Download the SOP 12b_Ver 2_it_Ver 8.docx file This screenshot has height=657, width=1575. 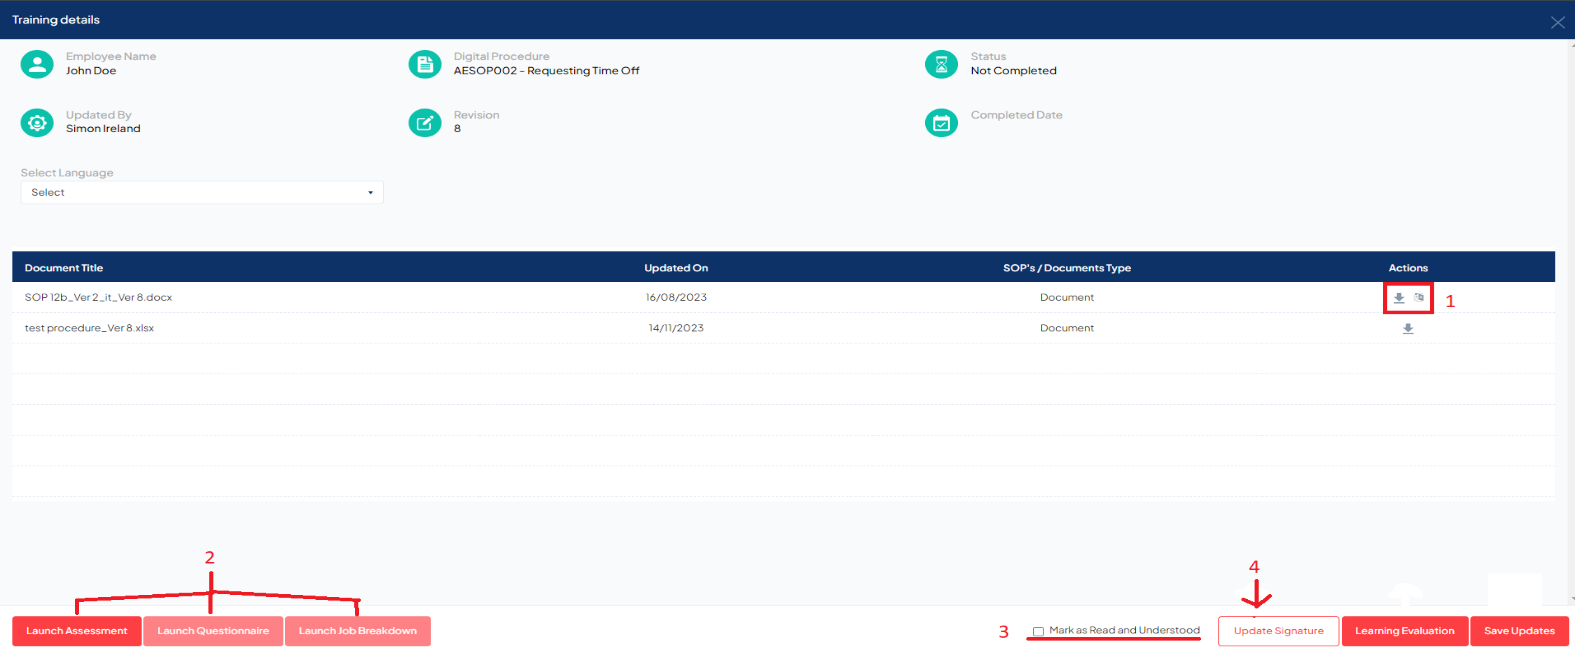pyautogui.click(x=1399, y=298)
